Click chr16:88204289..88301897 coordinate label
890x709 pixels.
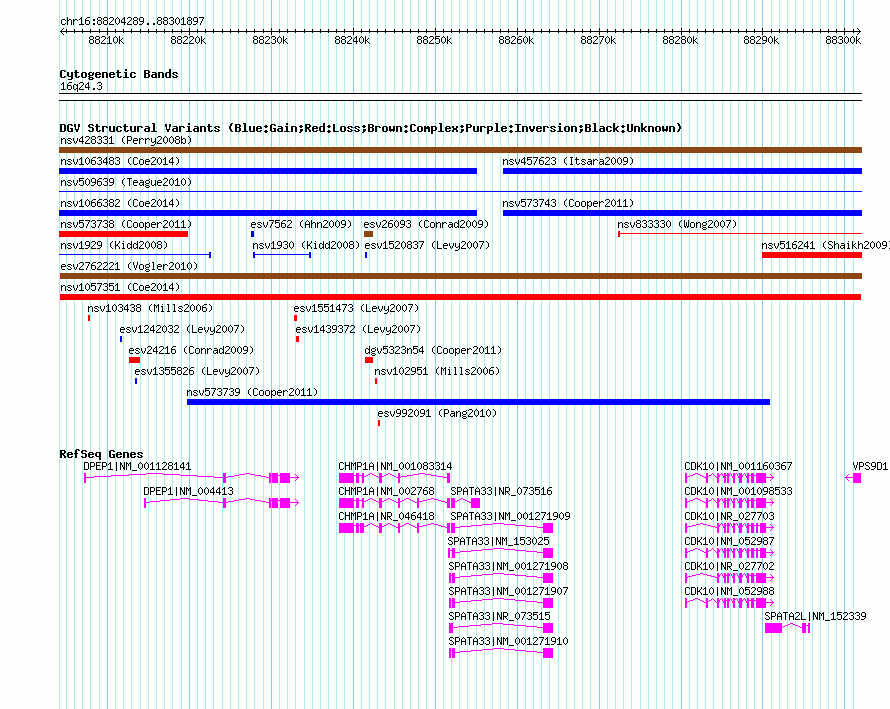(x=132, y=21)
